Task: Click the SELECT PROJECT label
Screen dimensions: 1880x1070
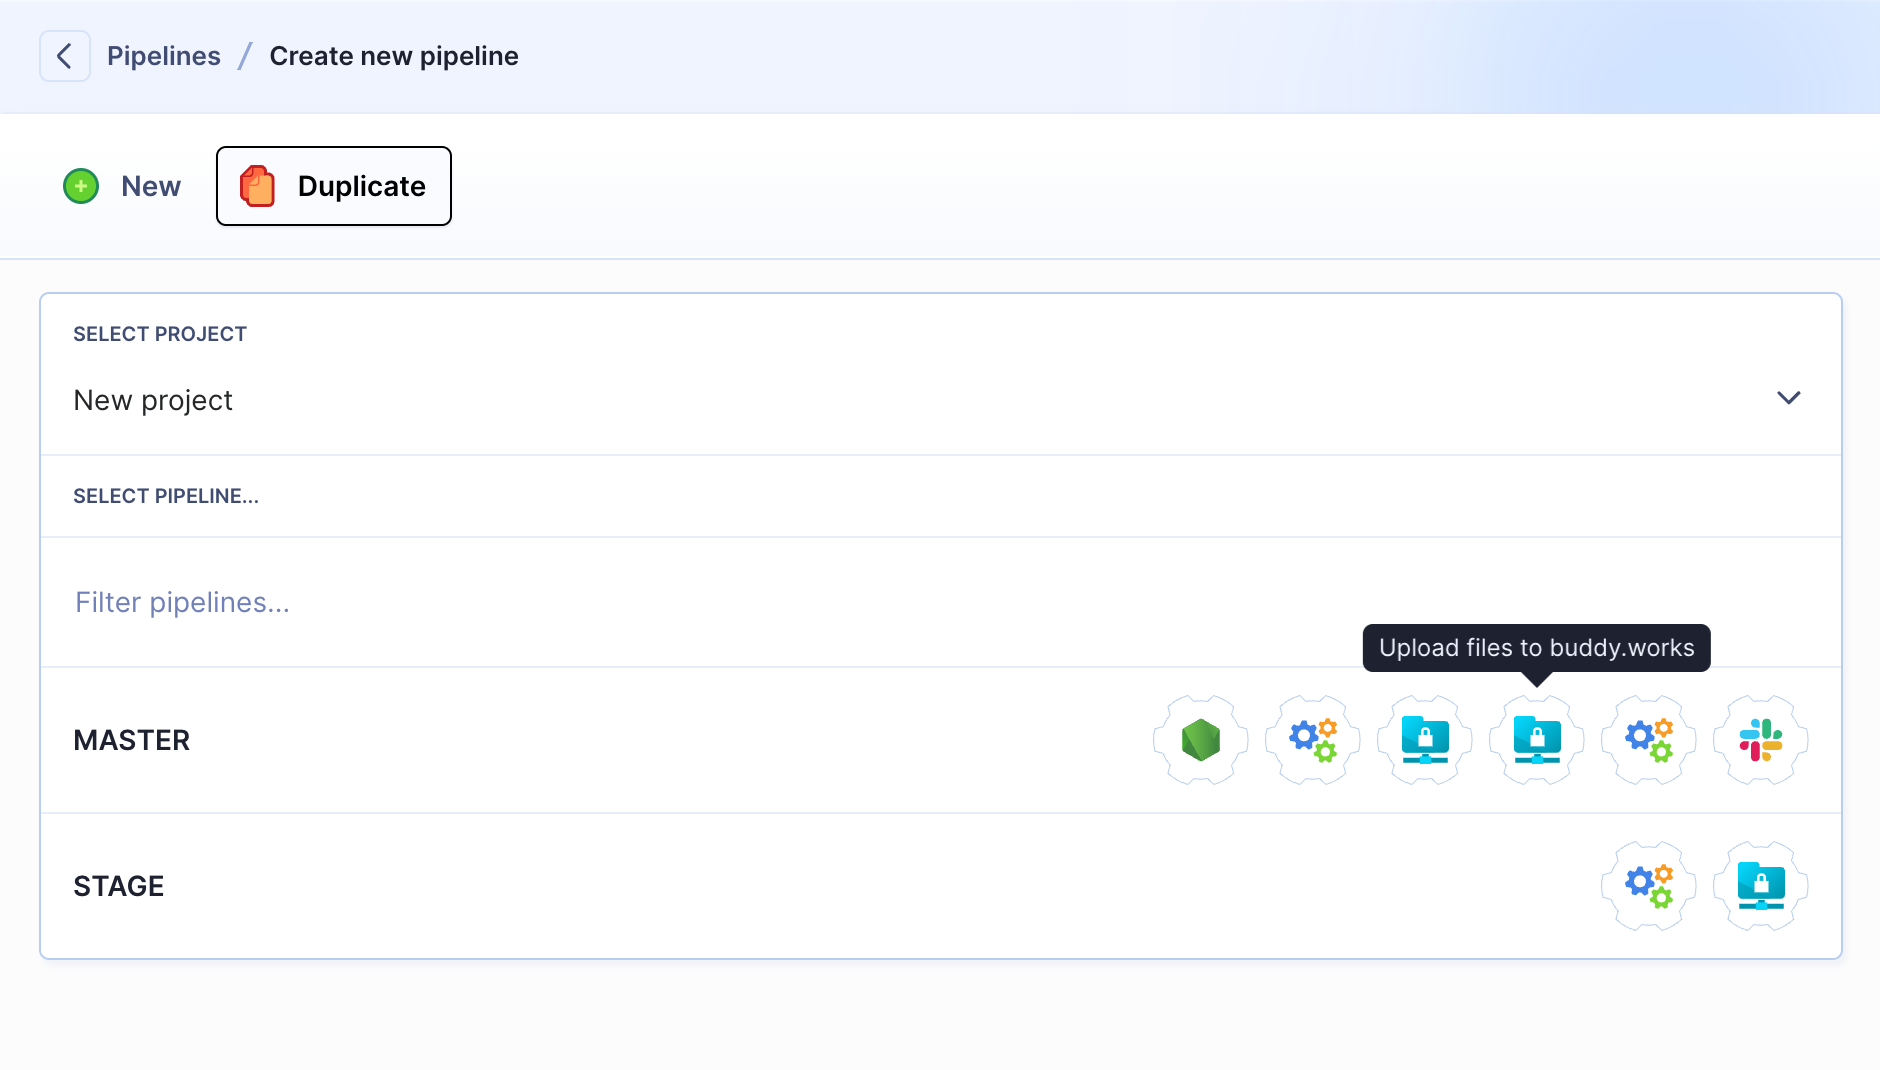Action: pos(160,334)
